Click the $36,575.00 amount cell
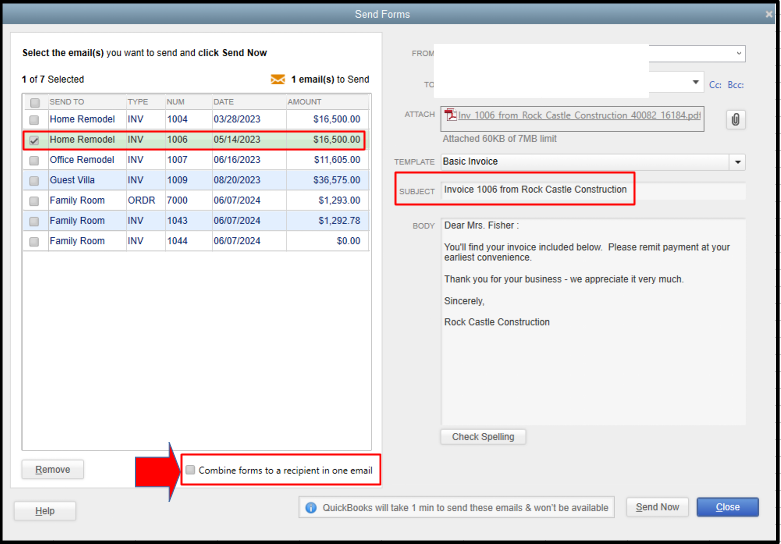The height and width of the screenshot is (544, 781). pos(327,180)
